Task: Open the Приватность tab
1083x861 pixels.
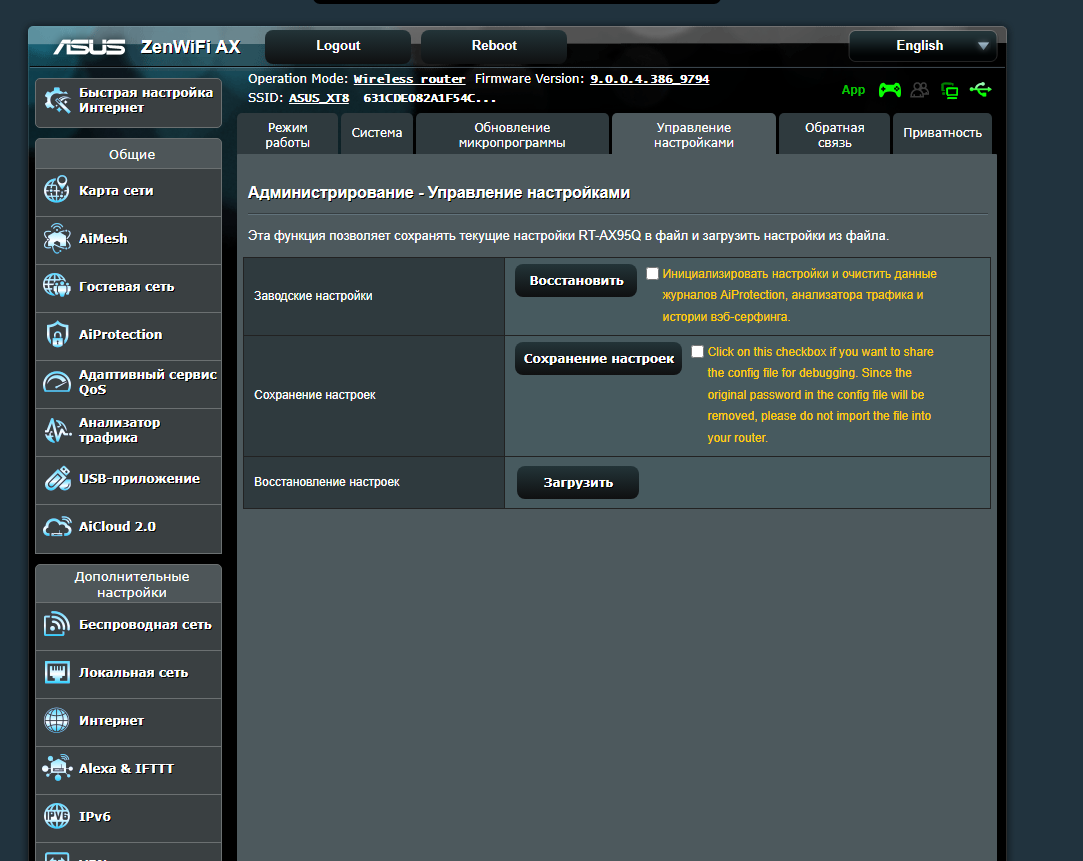Action: pos(942,135)
